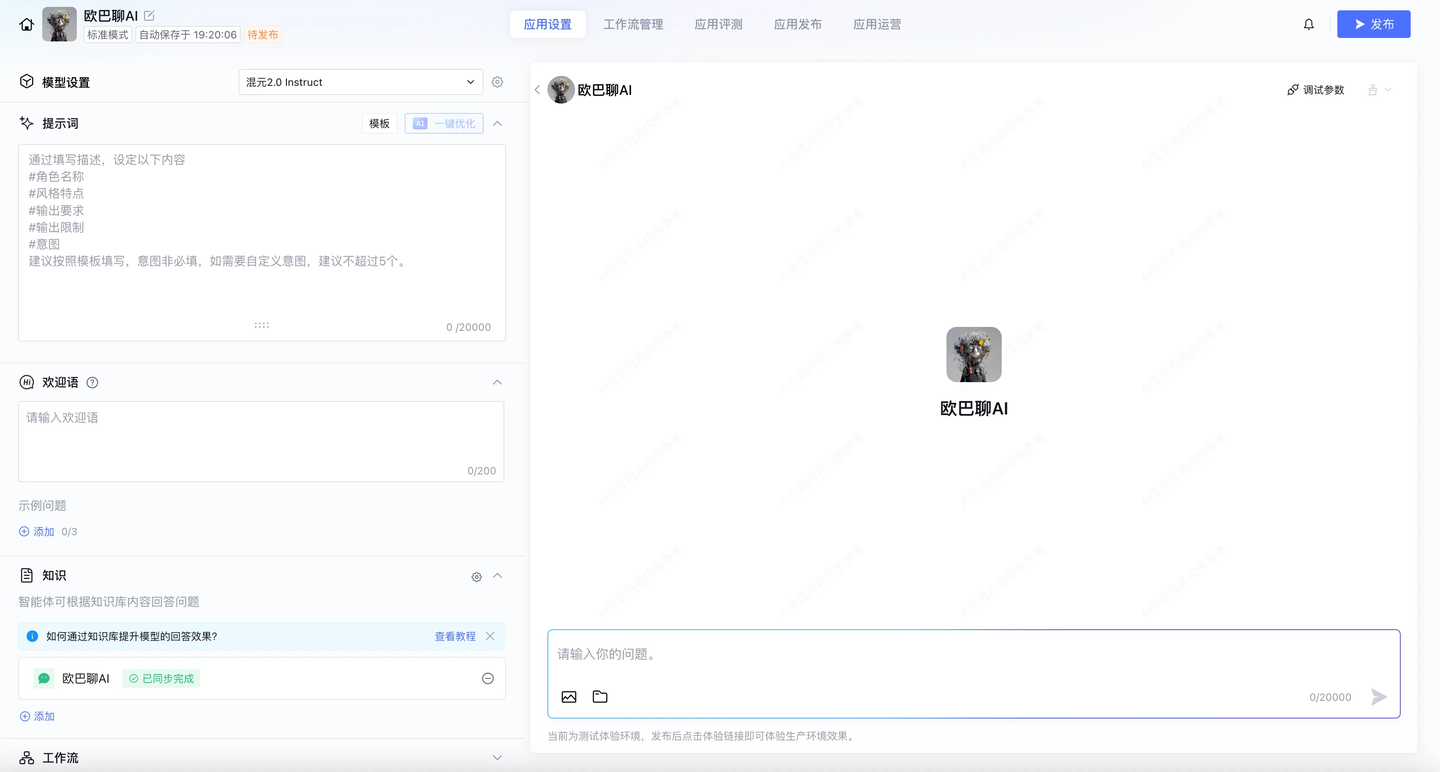Viewport: 1440px width, 772px height.
Task: Open notifications bell
Action: [x=1309, y=24]
